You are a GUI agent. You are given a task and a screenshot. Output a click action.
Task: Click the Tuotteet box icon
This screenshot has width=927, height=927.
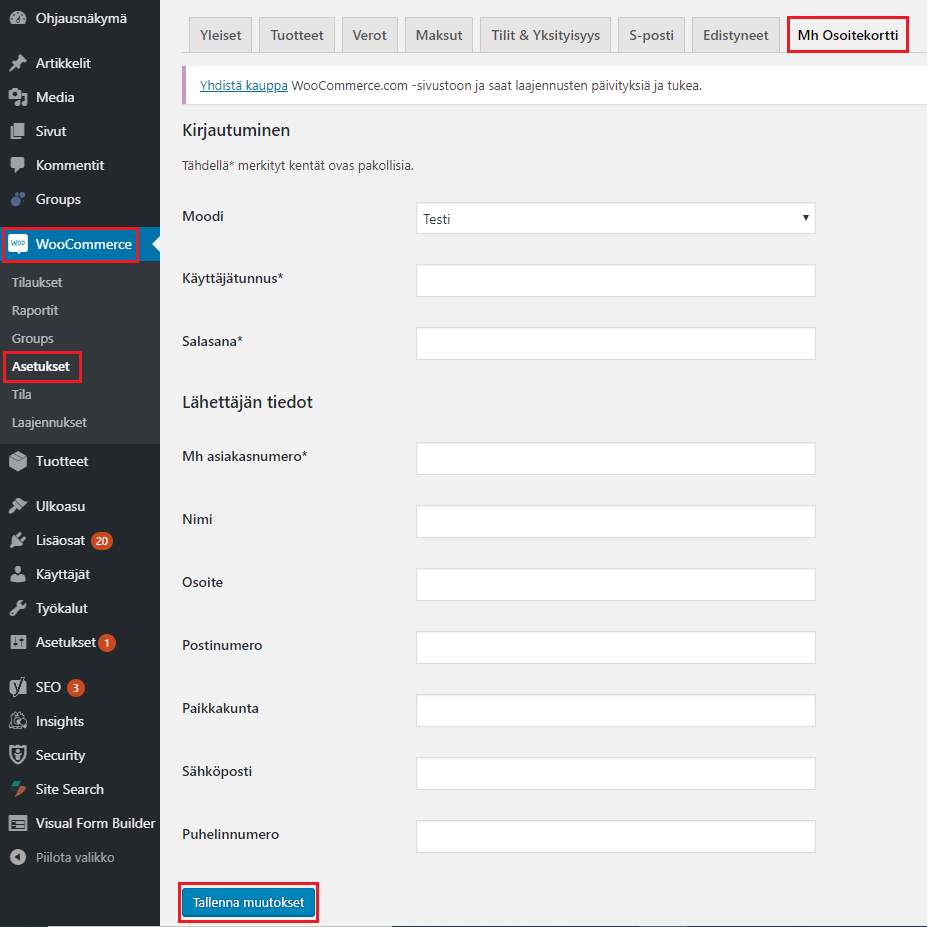(18, 461)
